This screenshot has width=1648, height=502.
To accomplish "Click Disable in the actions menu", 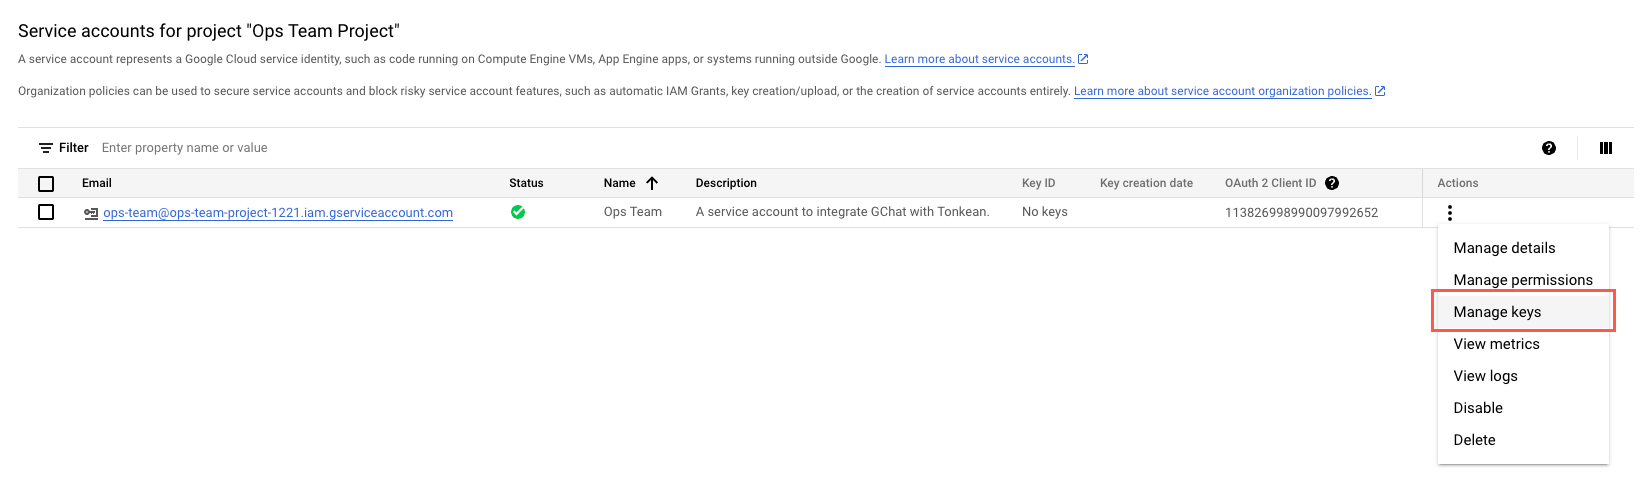I will tap(1478, 408).
